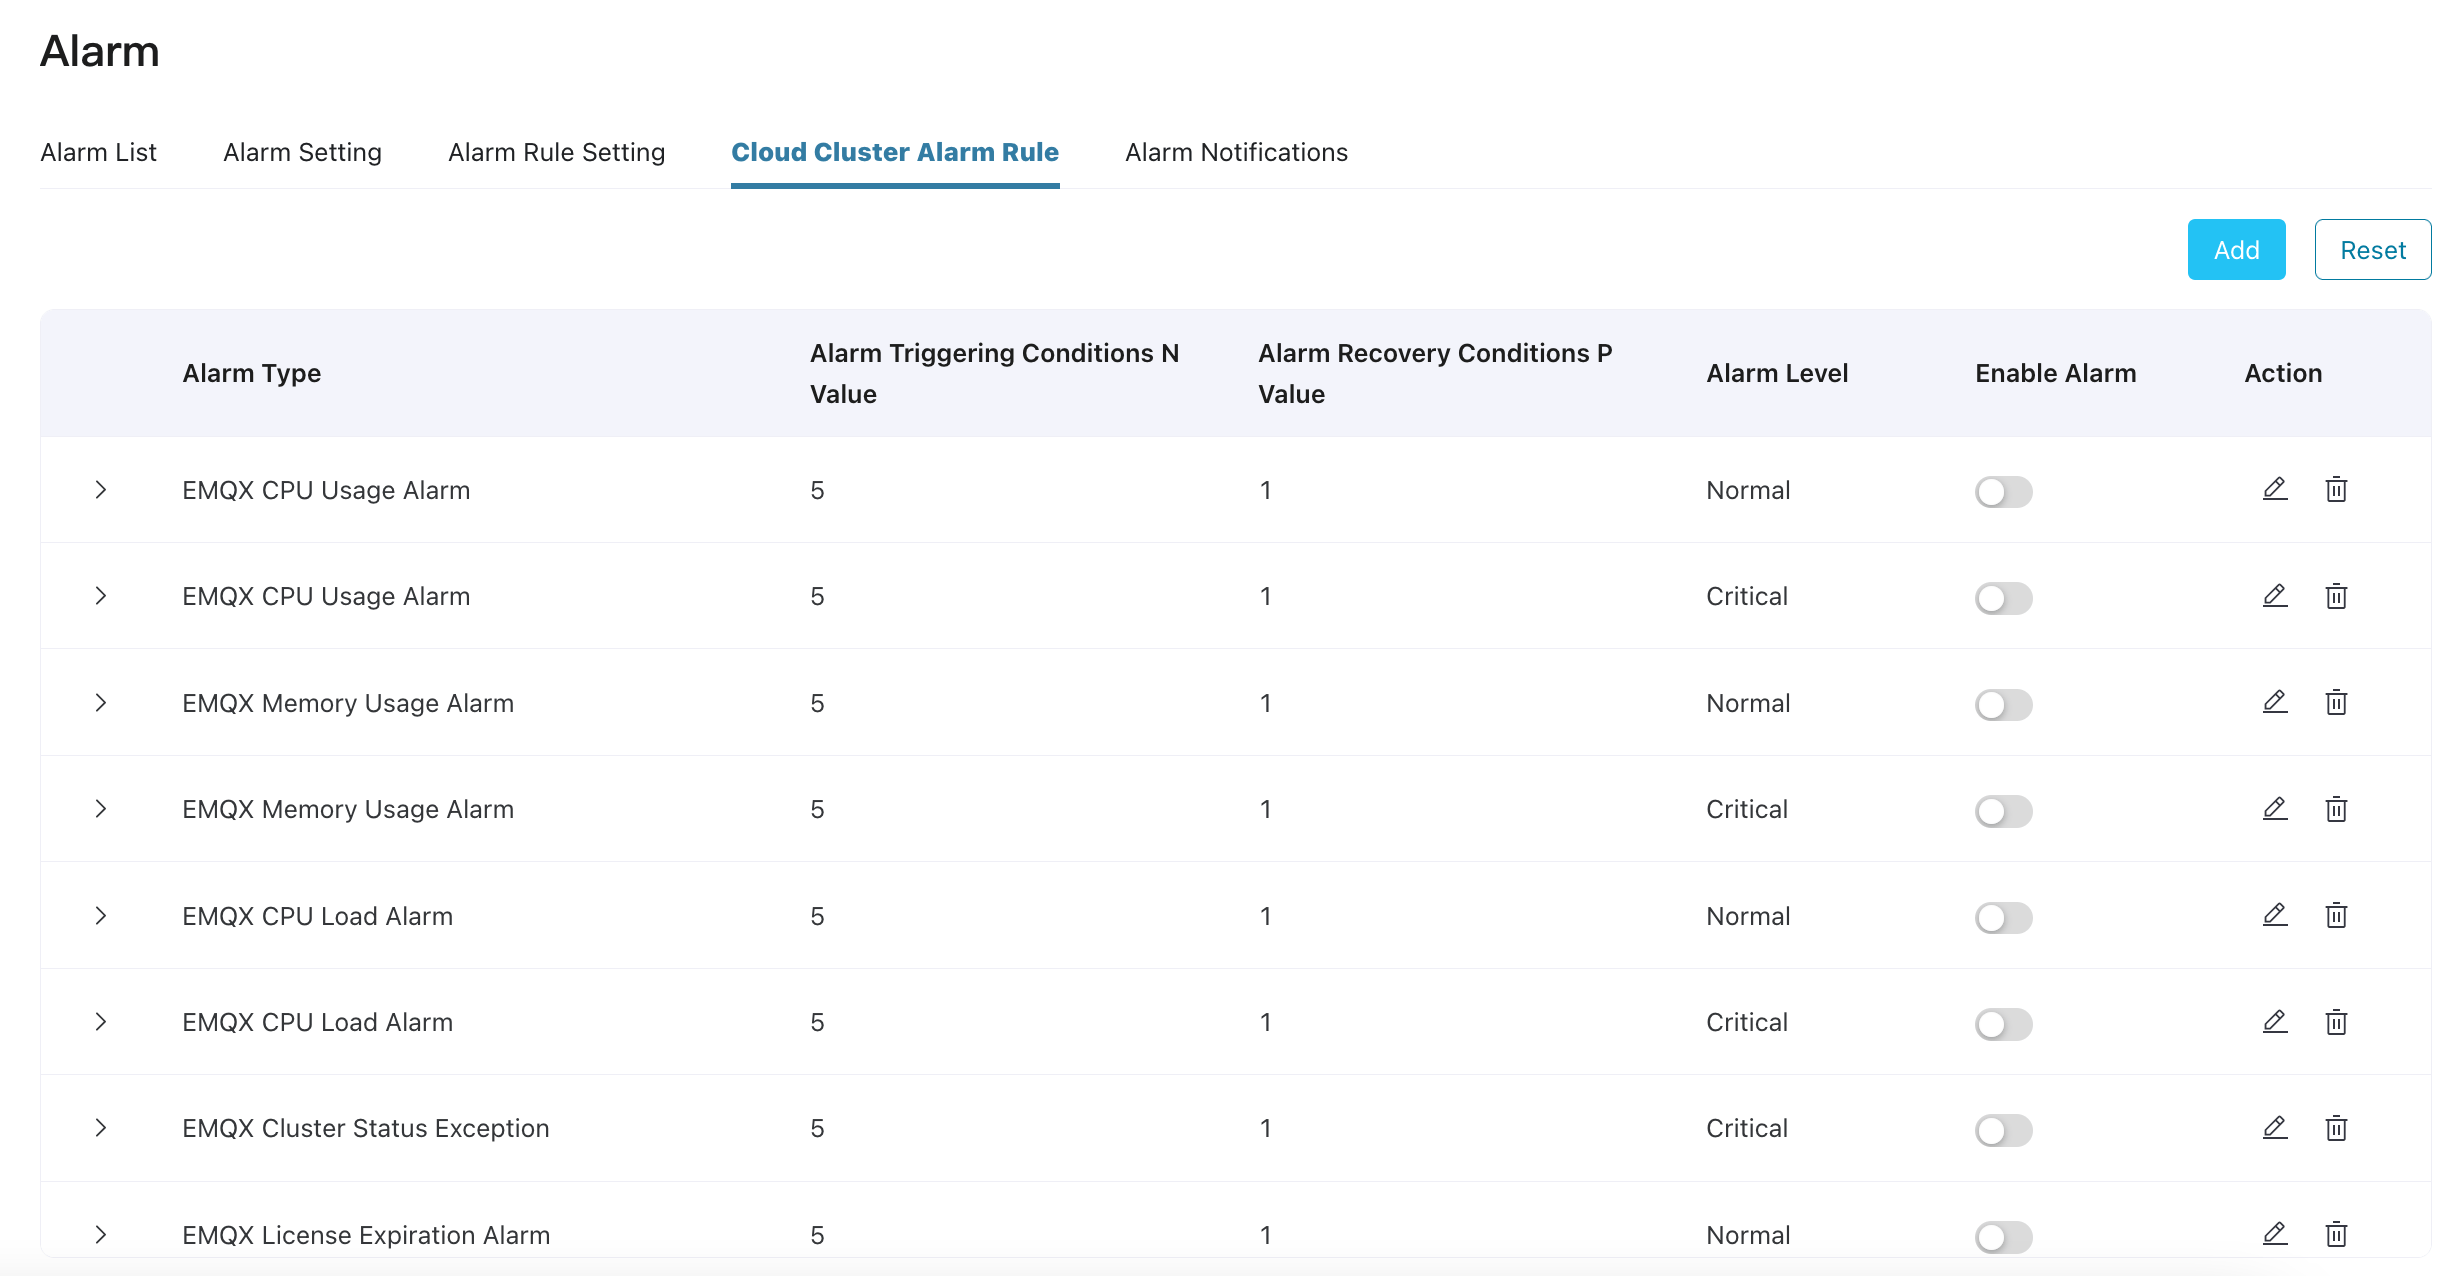Delete the Normal EMQX CPU Usage Alarm rule
Viewport: 2452px width, 1276px height.
pos(2336,489)
